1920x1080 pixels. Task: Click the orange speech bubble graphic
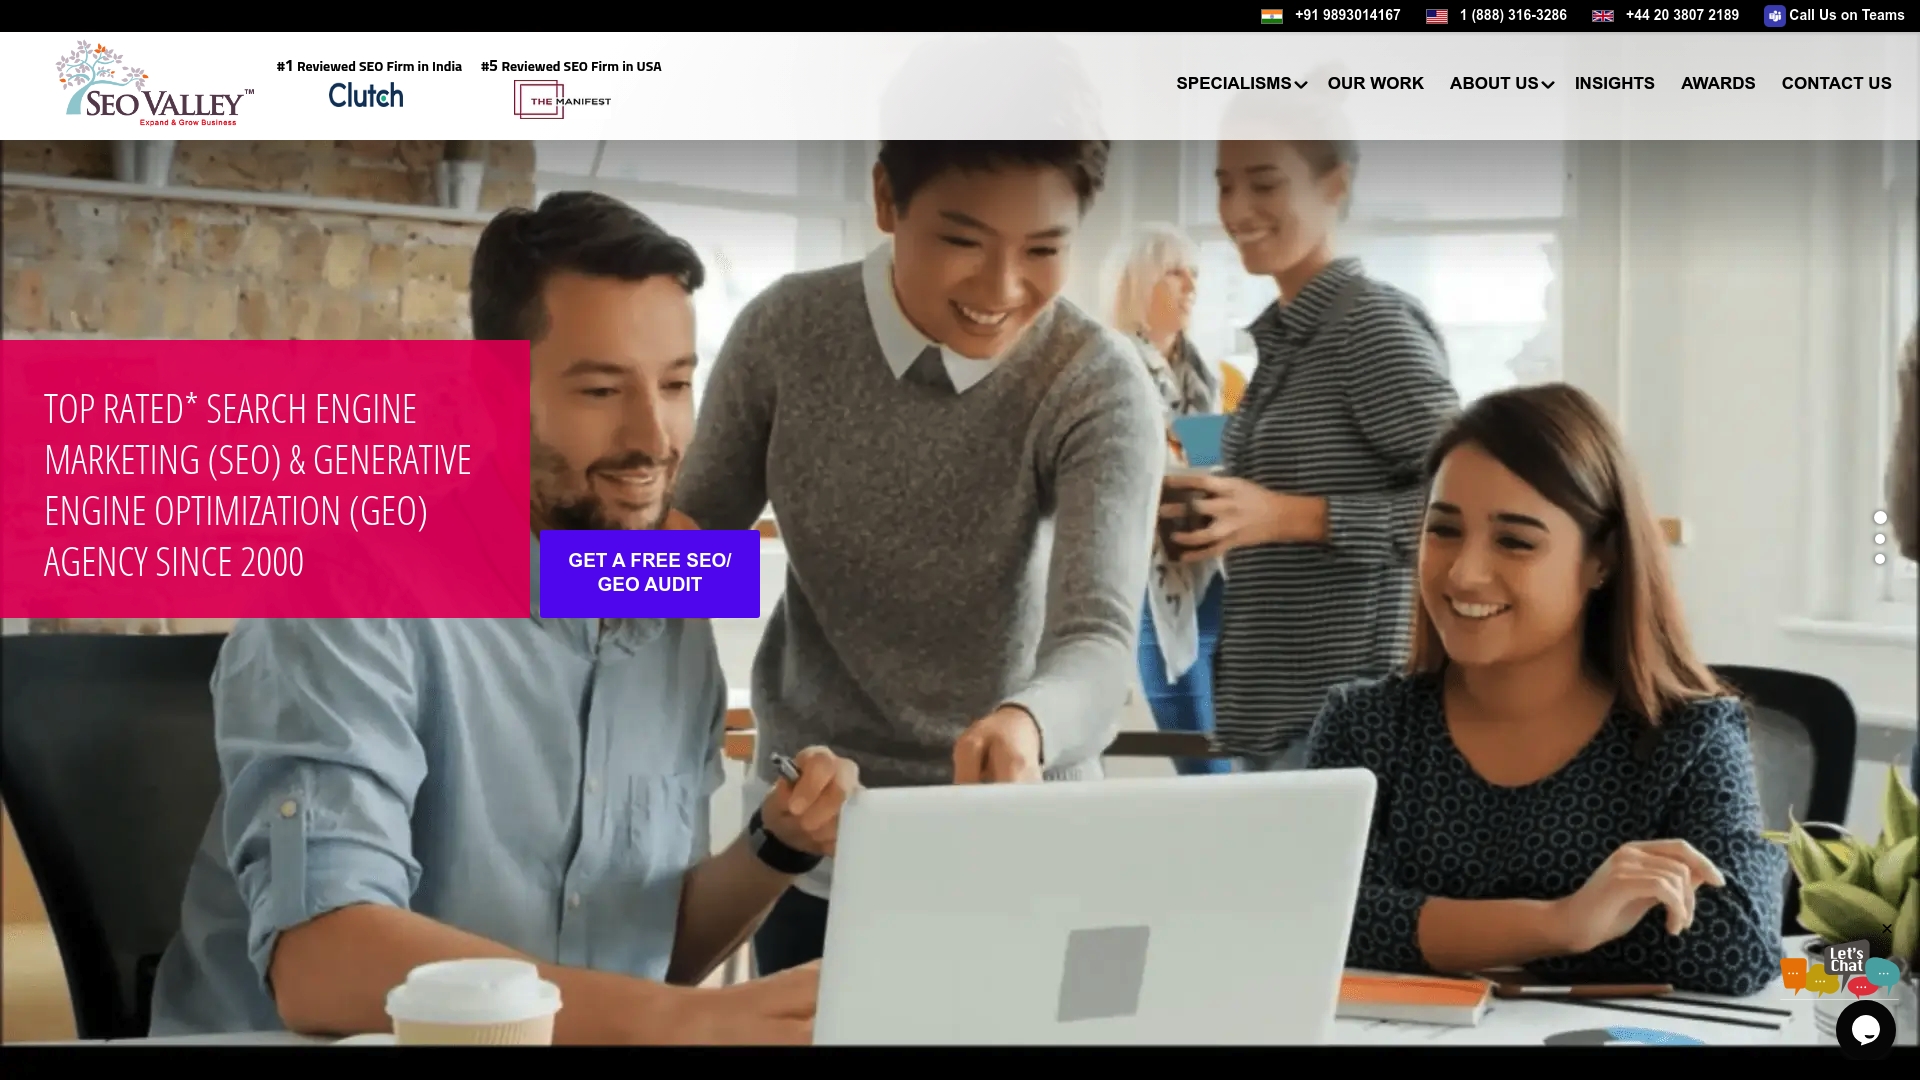[x=1793, y=973]
